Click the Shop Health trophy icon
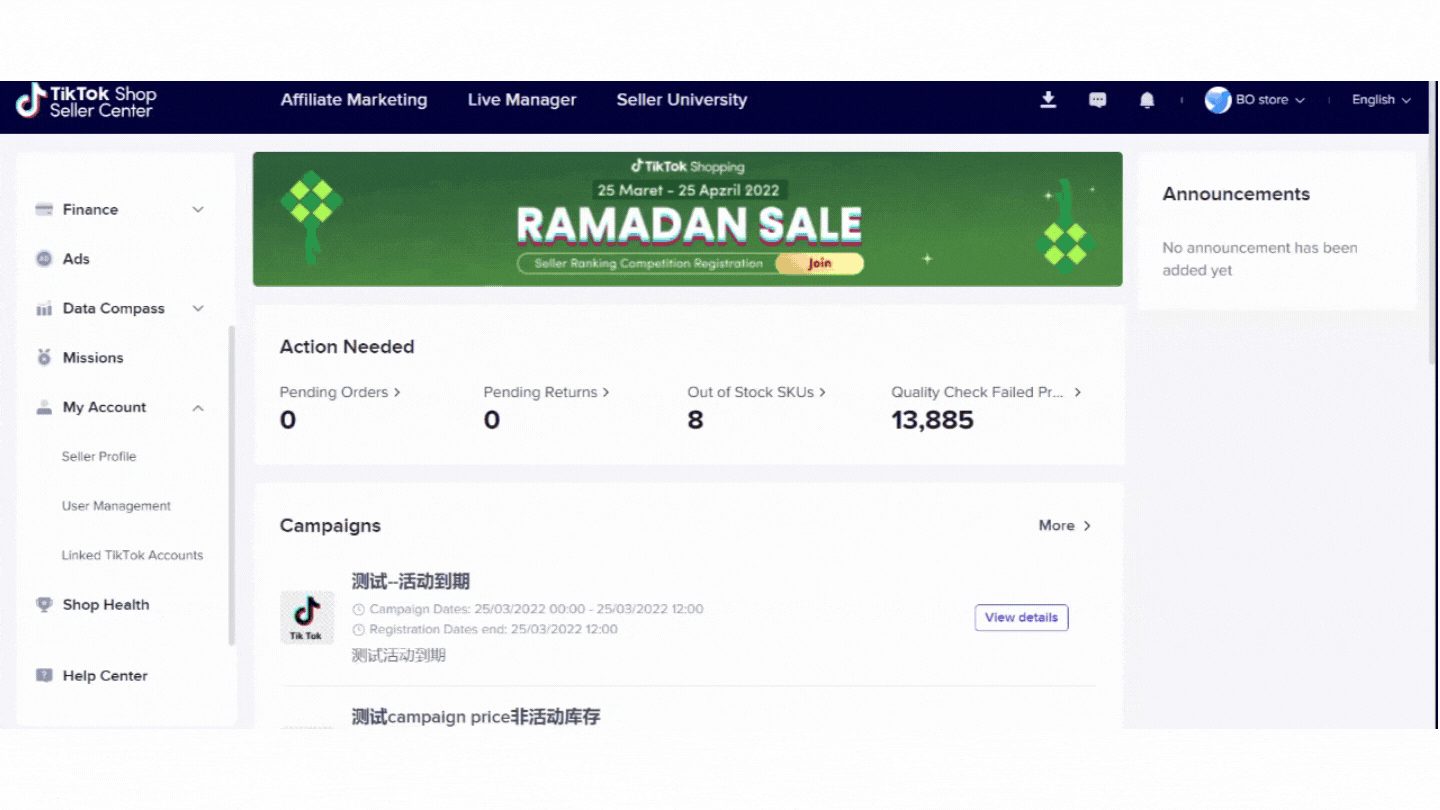The image size is (1440, 810). click(x=44, y=605)
